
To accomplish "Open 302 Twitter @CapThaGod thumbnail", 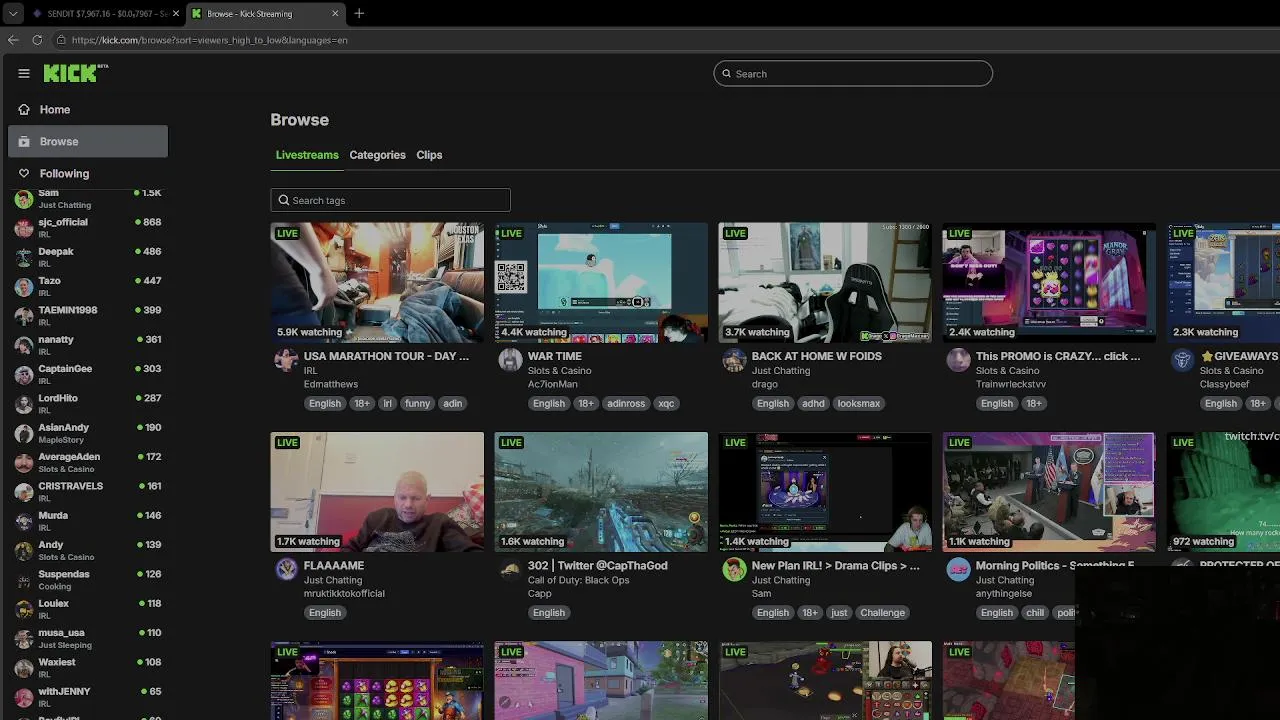I will pyautogui.click(x=601, y=492).
